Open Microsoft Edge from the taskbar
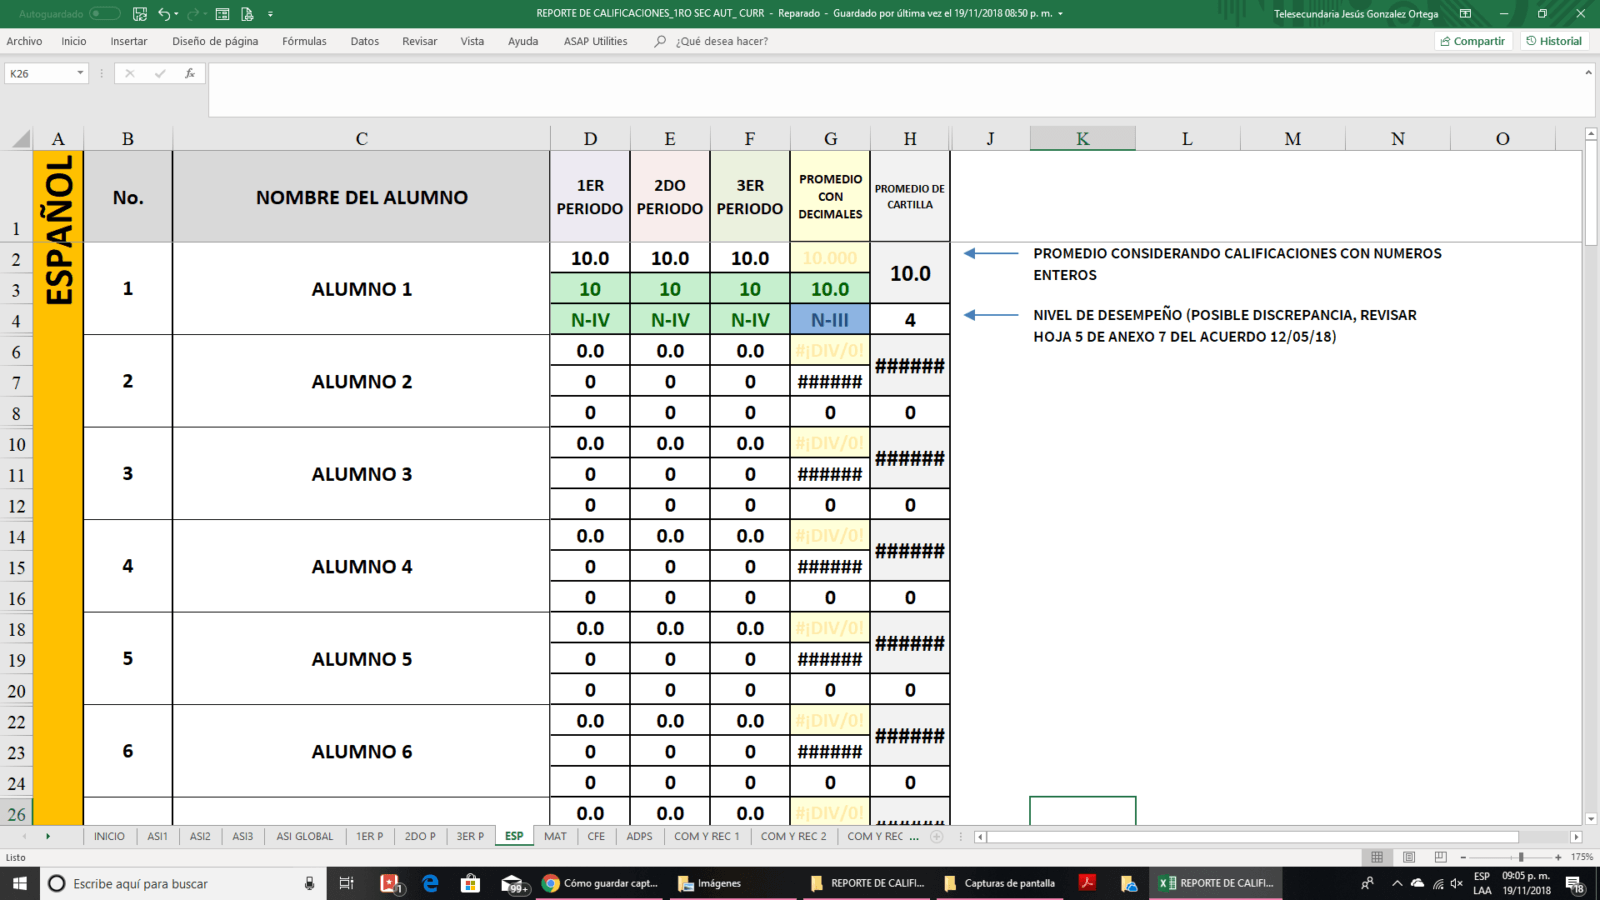 pos(430,883)
